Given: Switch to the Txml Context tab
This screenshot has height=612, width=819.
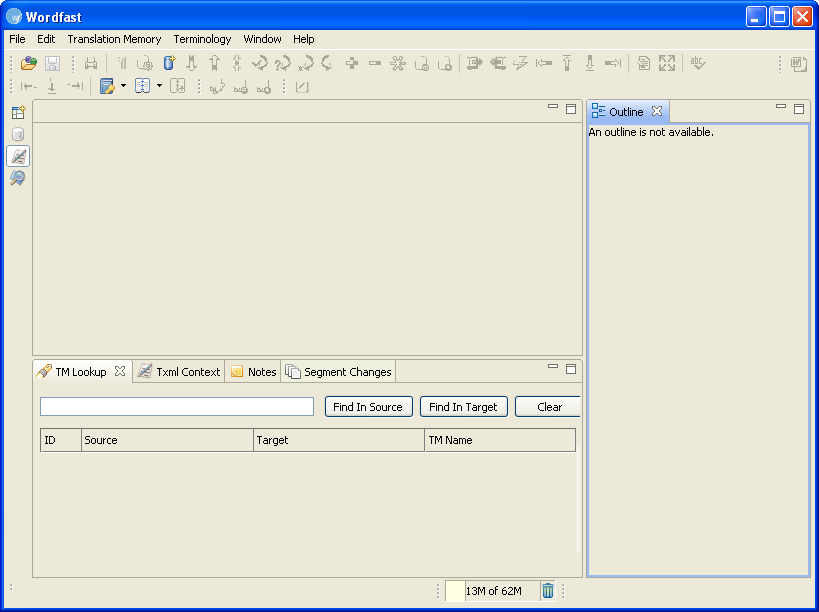Looking at the screenshot, I should tap(179, 372).
